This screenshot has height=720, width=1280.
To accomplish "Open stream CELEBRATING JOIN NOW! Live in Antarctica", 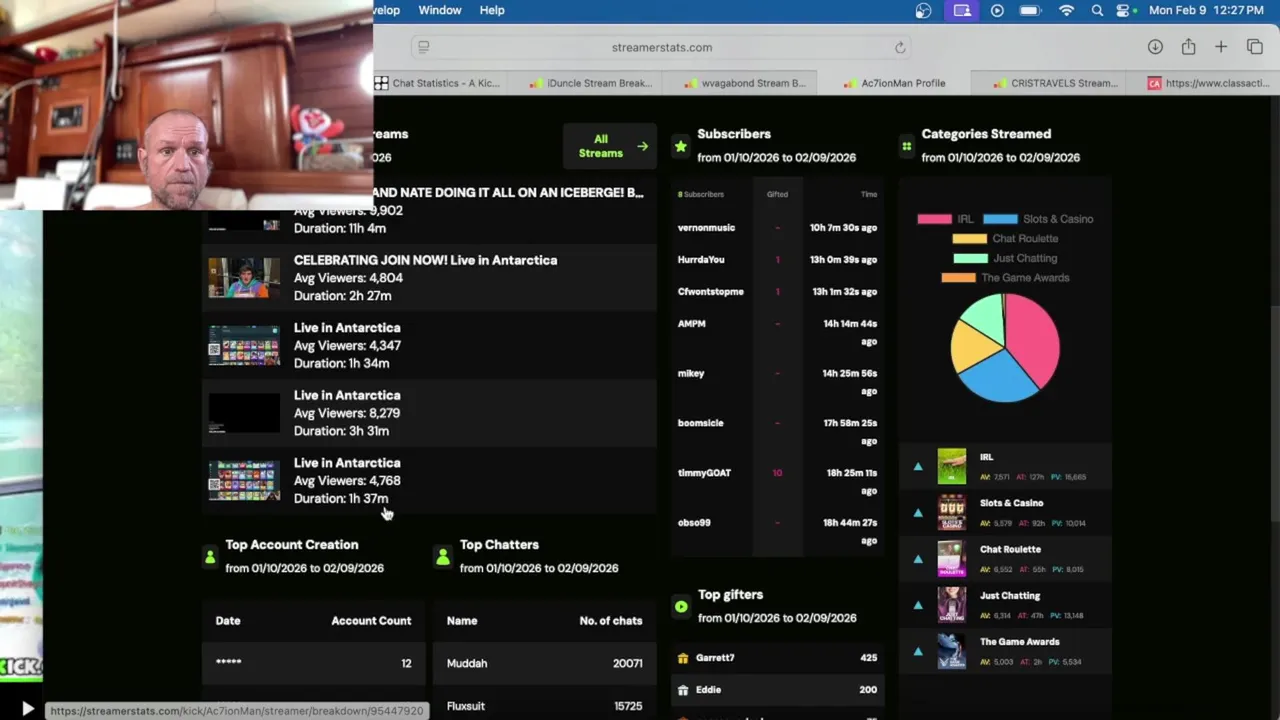I will point(425,260).
